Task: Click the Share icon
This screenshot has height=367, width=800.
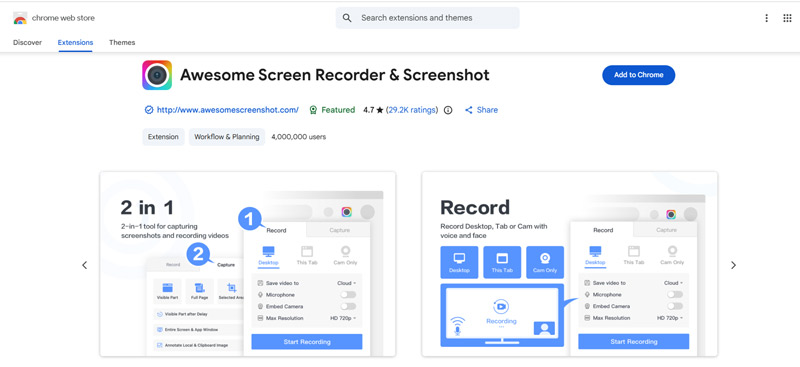Action: [x=468, y=110]
